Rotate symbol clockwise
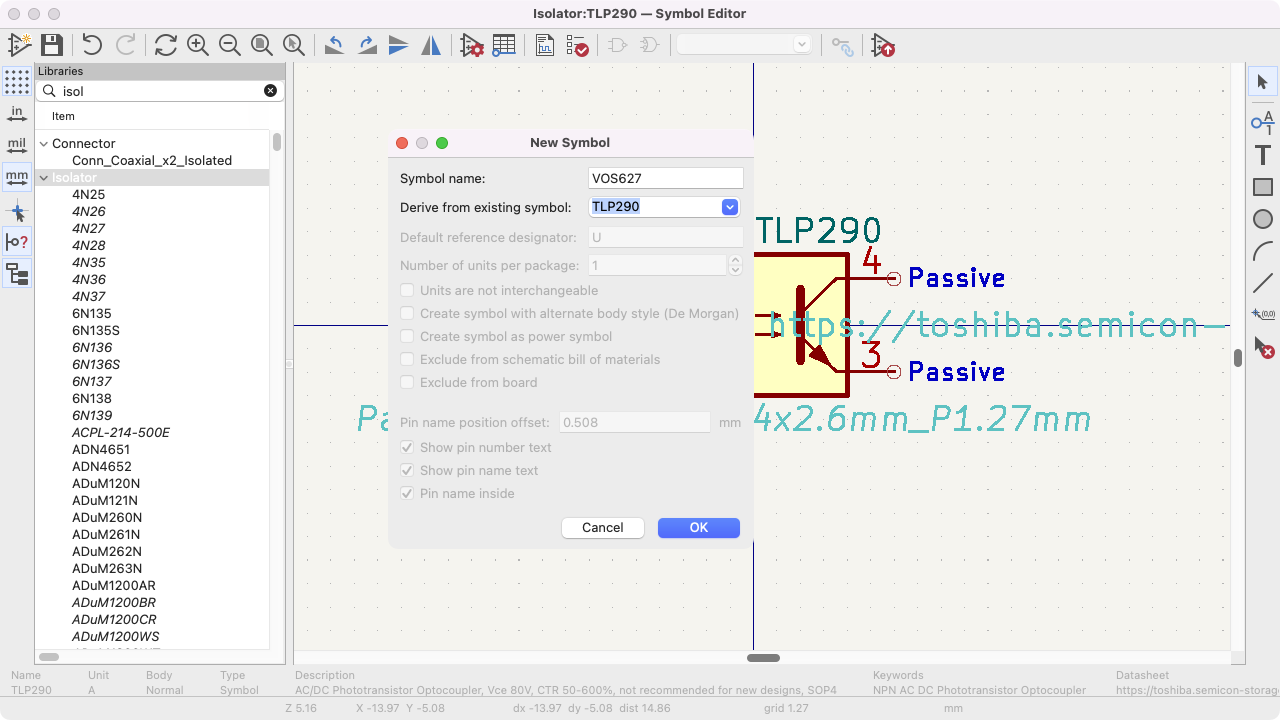The image size is (1280, 720). pyautogui.click(x=367, y=45)
